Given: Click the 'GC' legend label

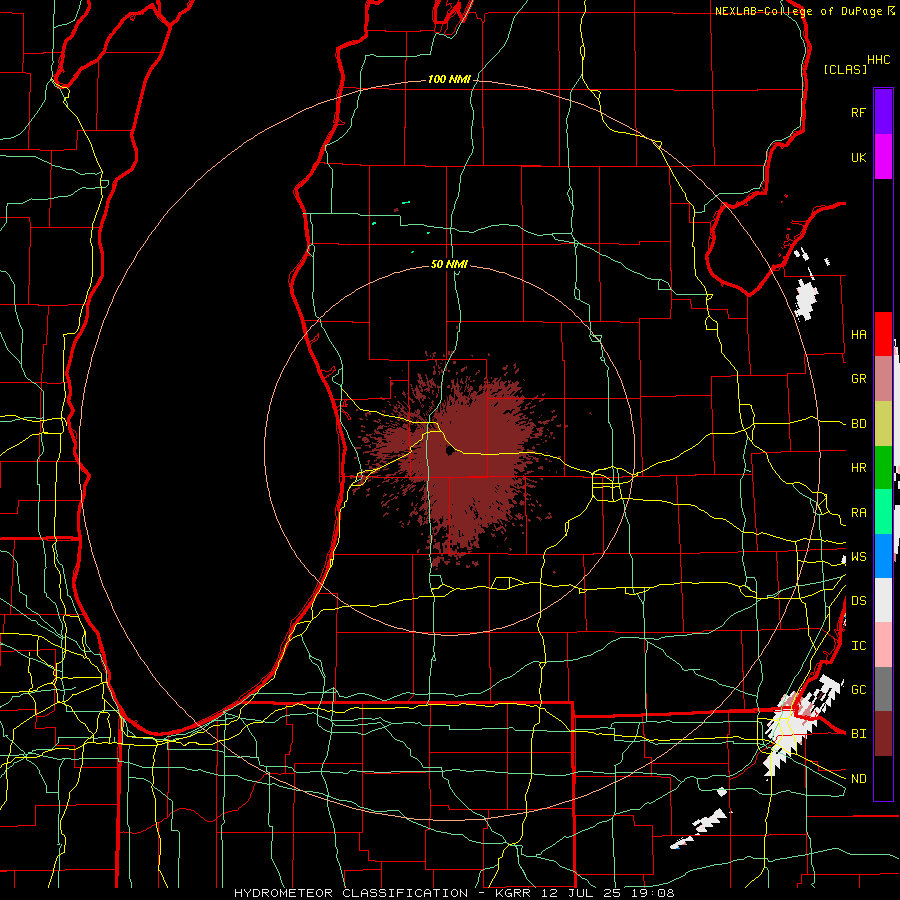Looking at the screenshot, I should (858, 690).
